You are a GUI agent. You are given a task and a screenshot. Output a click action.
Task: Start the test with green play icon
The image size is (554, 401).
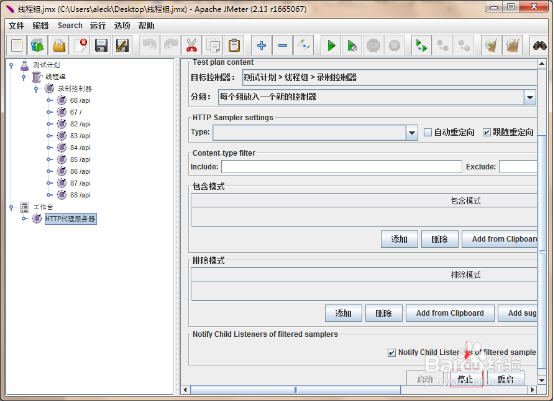coord(331,46)
